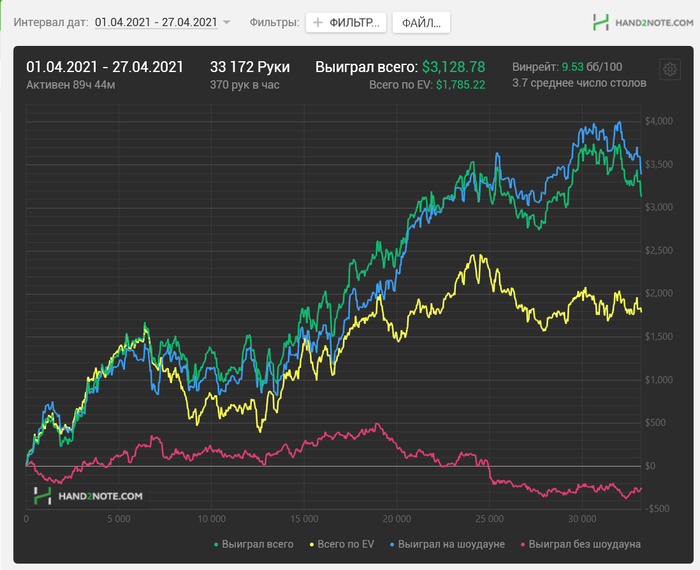Image resolution: width=700 pixels, height=570 pixels.
Task: Click the 370 рук в час text
Action: pyautogui.click(x=245, y=85)
